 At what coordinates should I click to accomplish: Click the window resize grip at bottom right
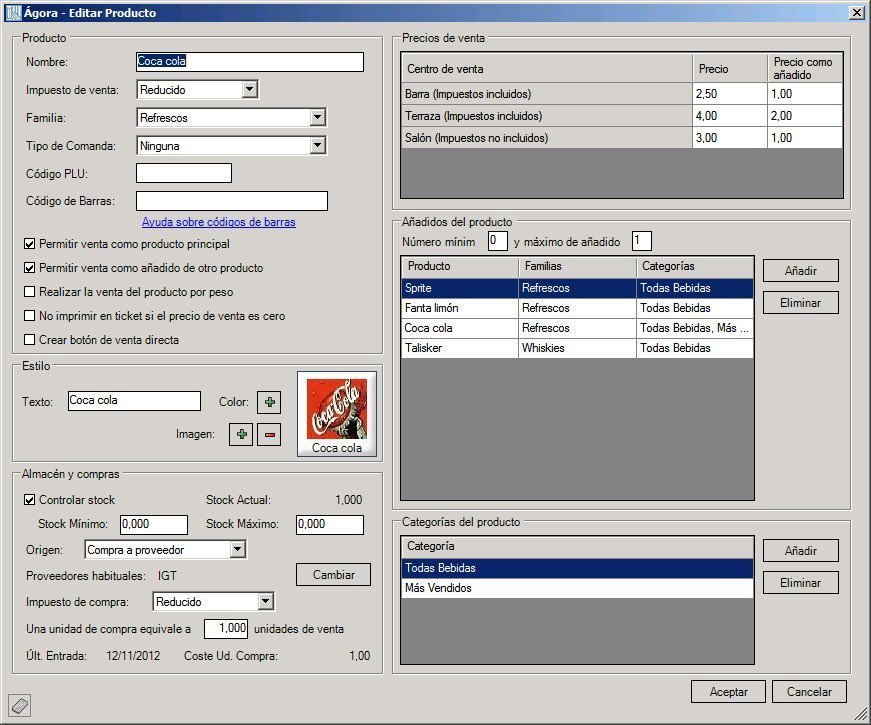click(861, 714)
